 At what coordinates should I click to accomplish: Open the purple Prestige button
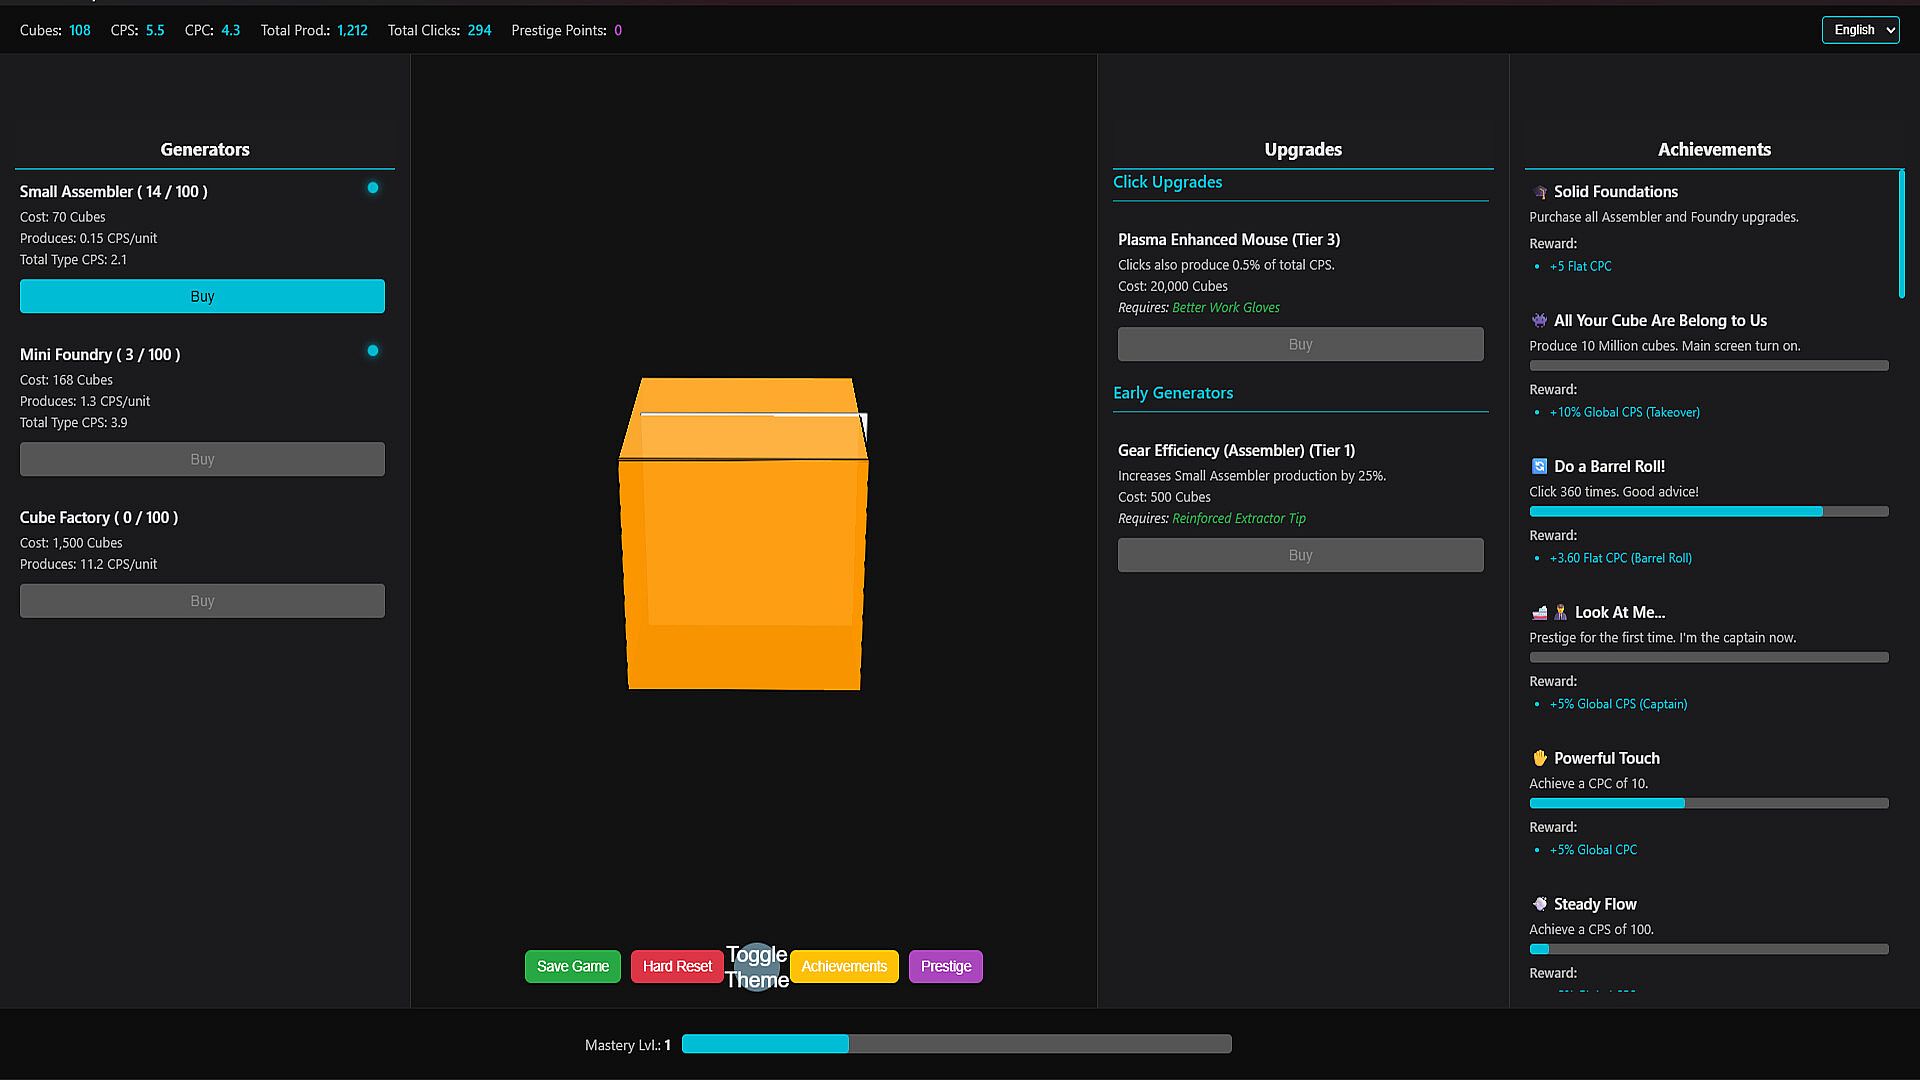(946, 967)
